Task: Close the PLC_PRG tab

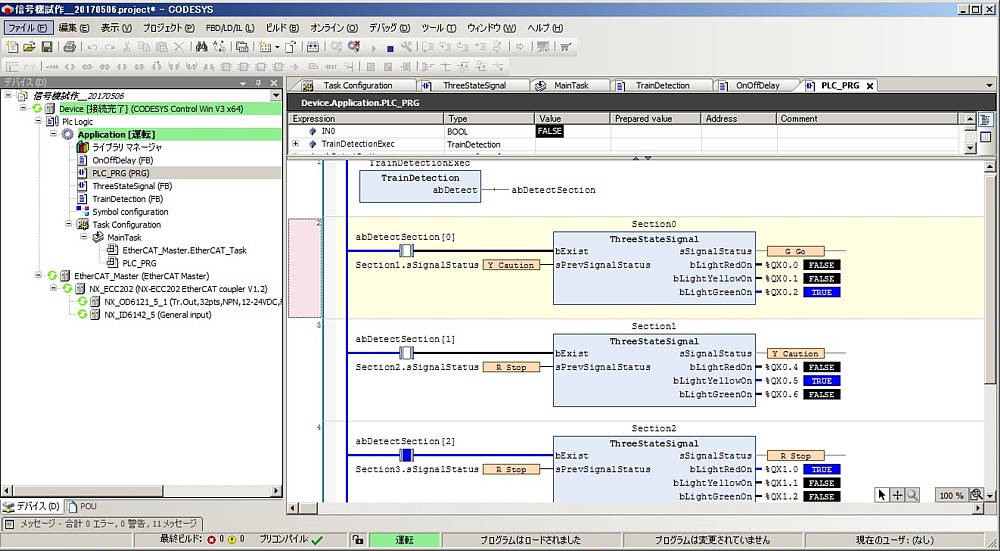Action: [x=869, y=85]
